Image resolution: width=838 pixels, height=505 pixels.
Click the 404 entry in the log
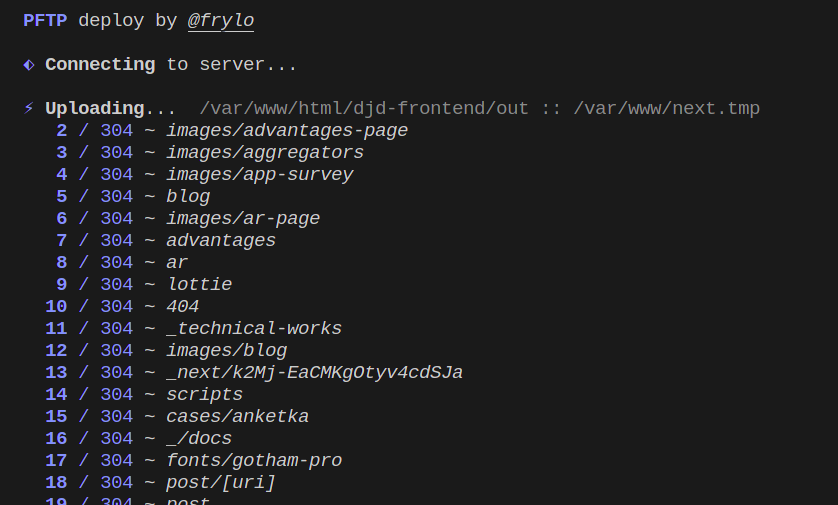(x=183, y=306)
